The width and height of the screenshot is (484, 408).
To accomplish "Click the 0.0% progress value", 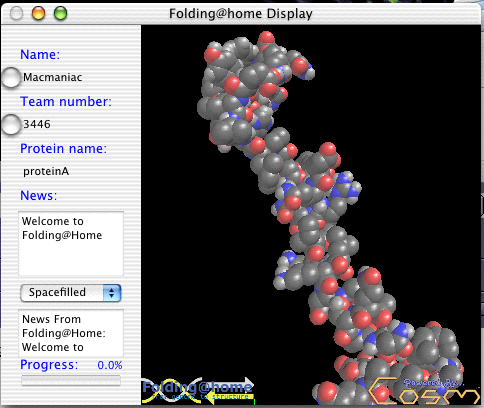I will 110,365.
